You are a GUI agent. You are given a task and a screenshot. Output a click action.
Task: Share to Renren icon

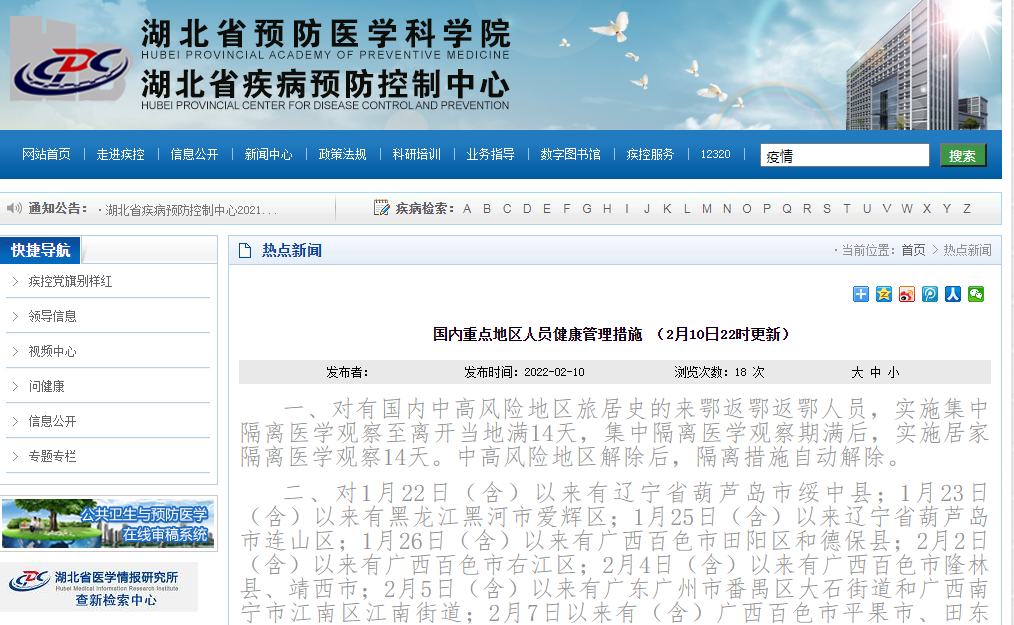pos(952,294)
